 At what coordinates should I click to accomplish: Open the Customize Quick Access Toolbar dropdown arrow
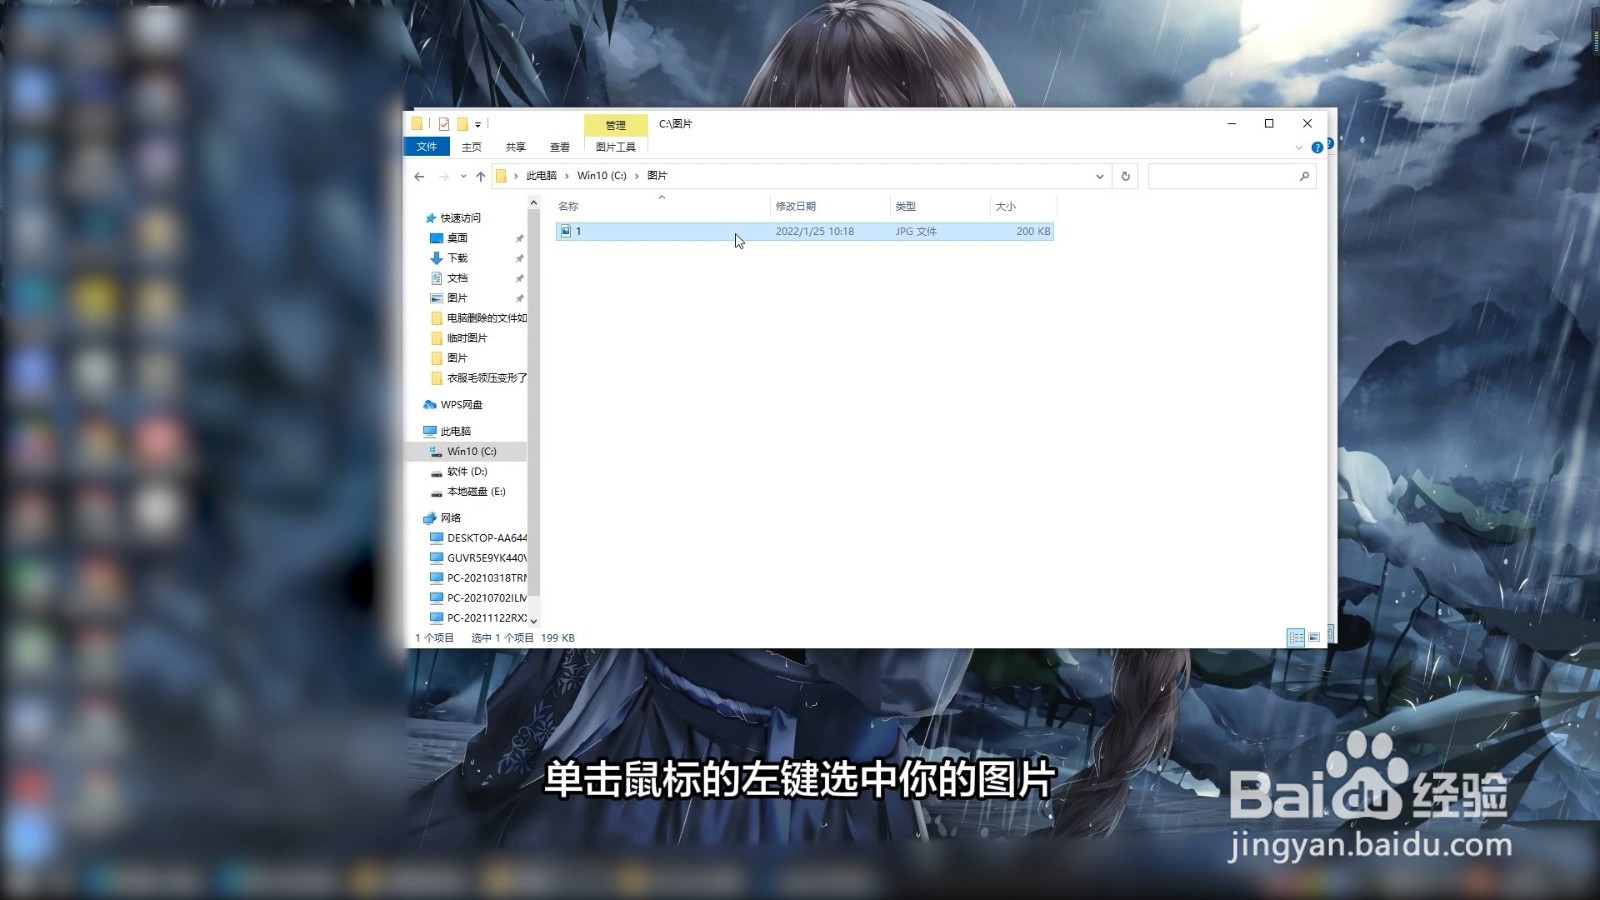[478, 125]
